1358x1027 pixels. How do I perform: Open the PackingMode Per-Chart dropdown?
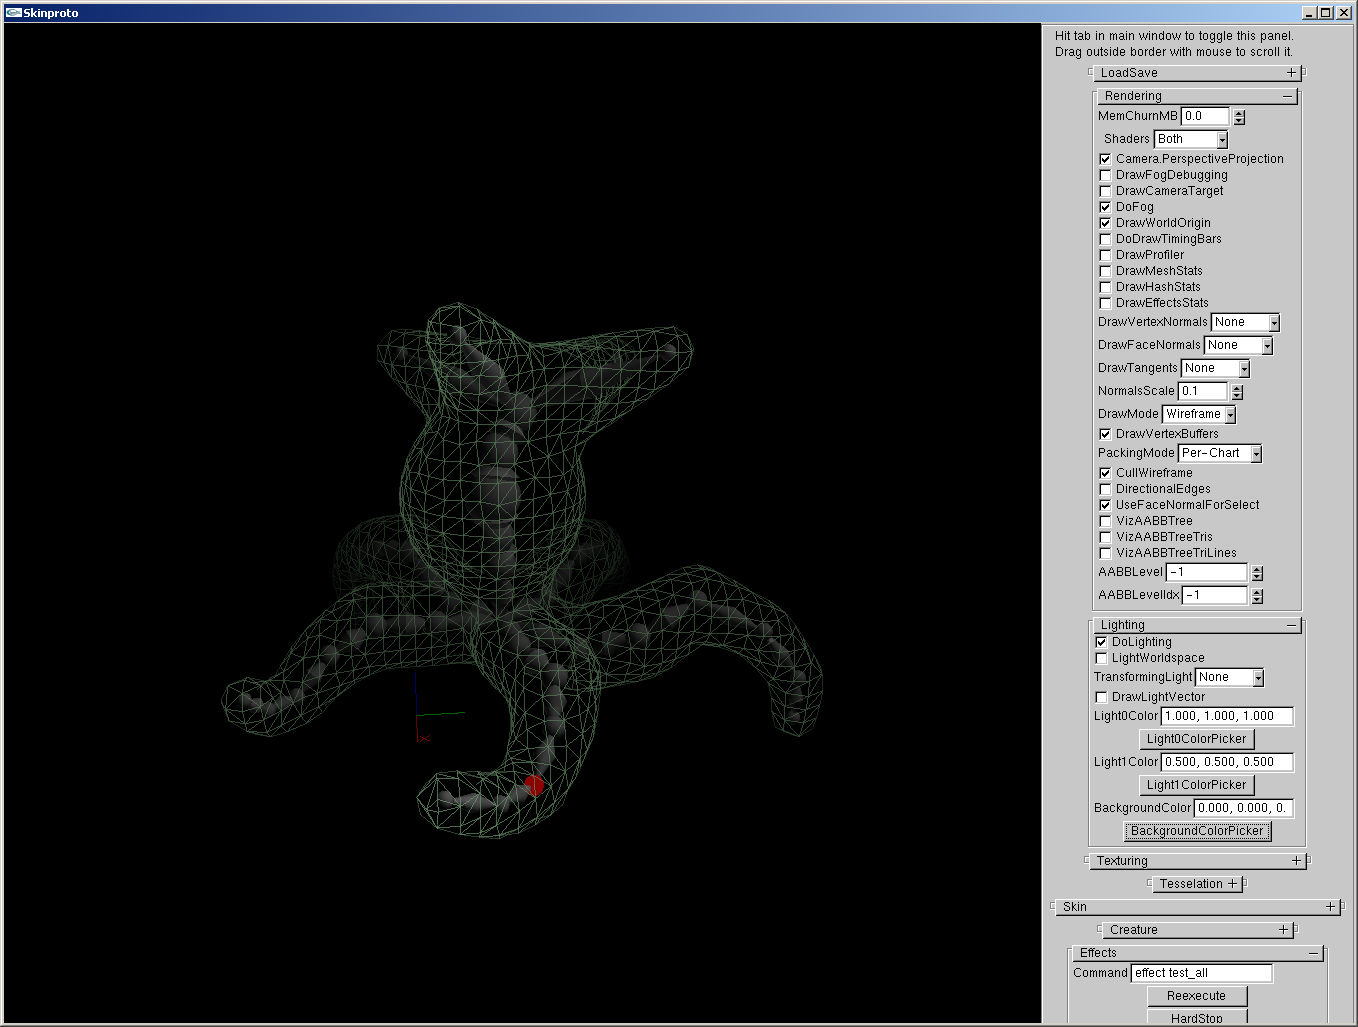tap(1256, 454)
